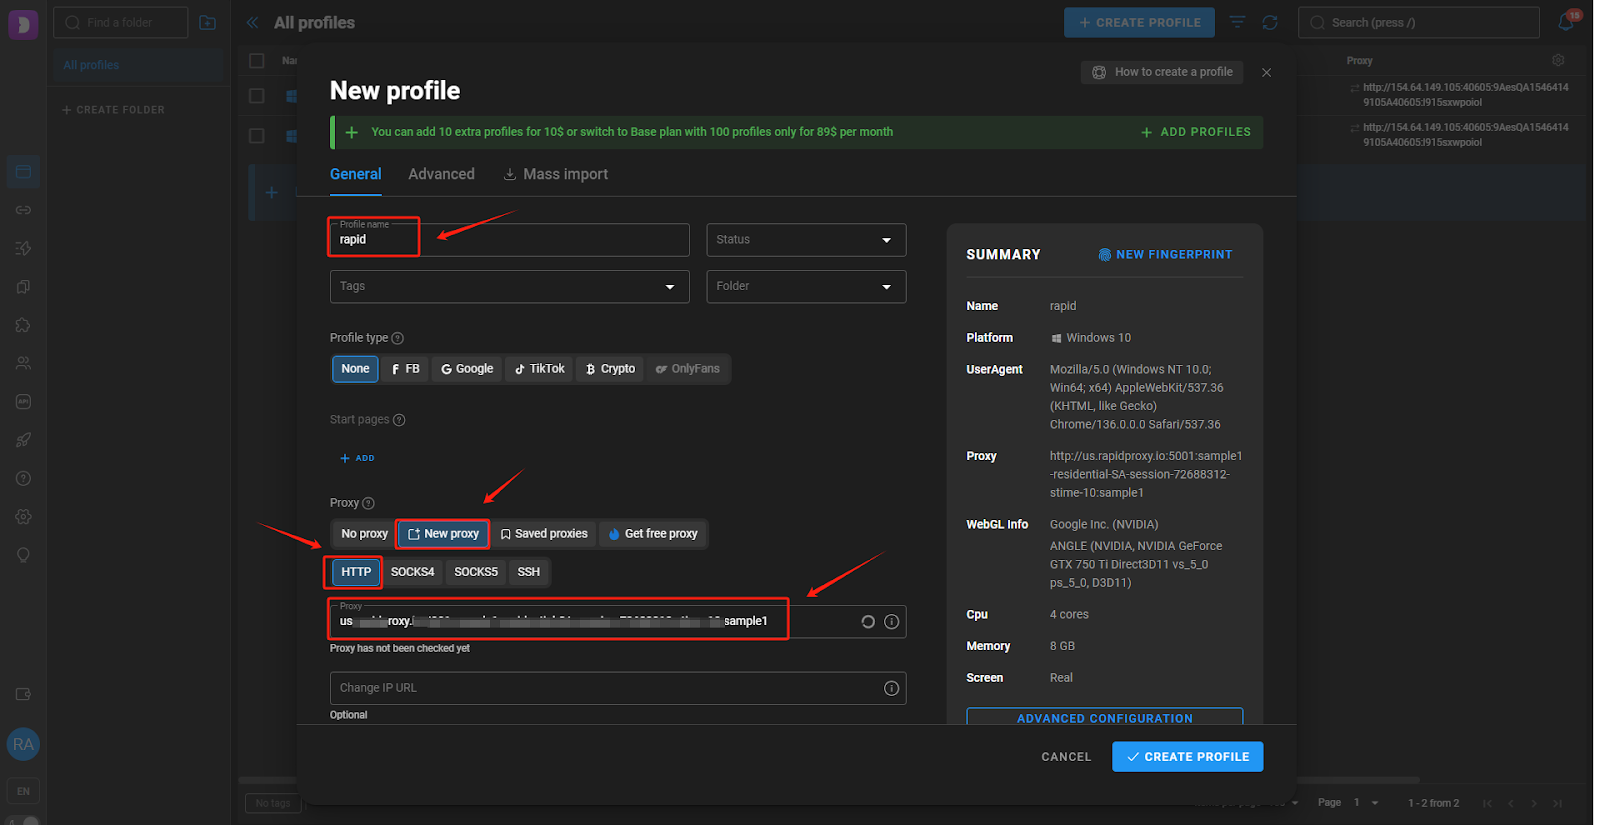Open the filter icon beside Create Profile
Image resolution: width=1600 pixels, height=825 pixels.
click(1237, 22)
